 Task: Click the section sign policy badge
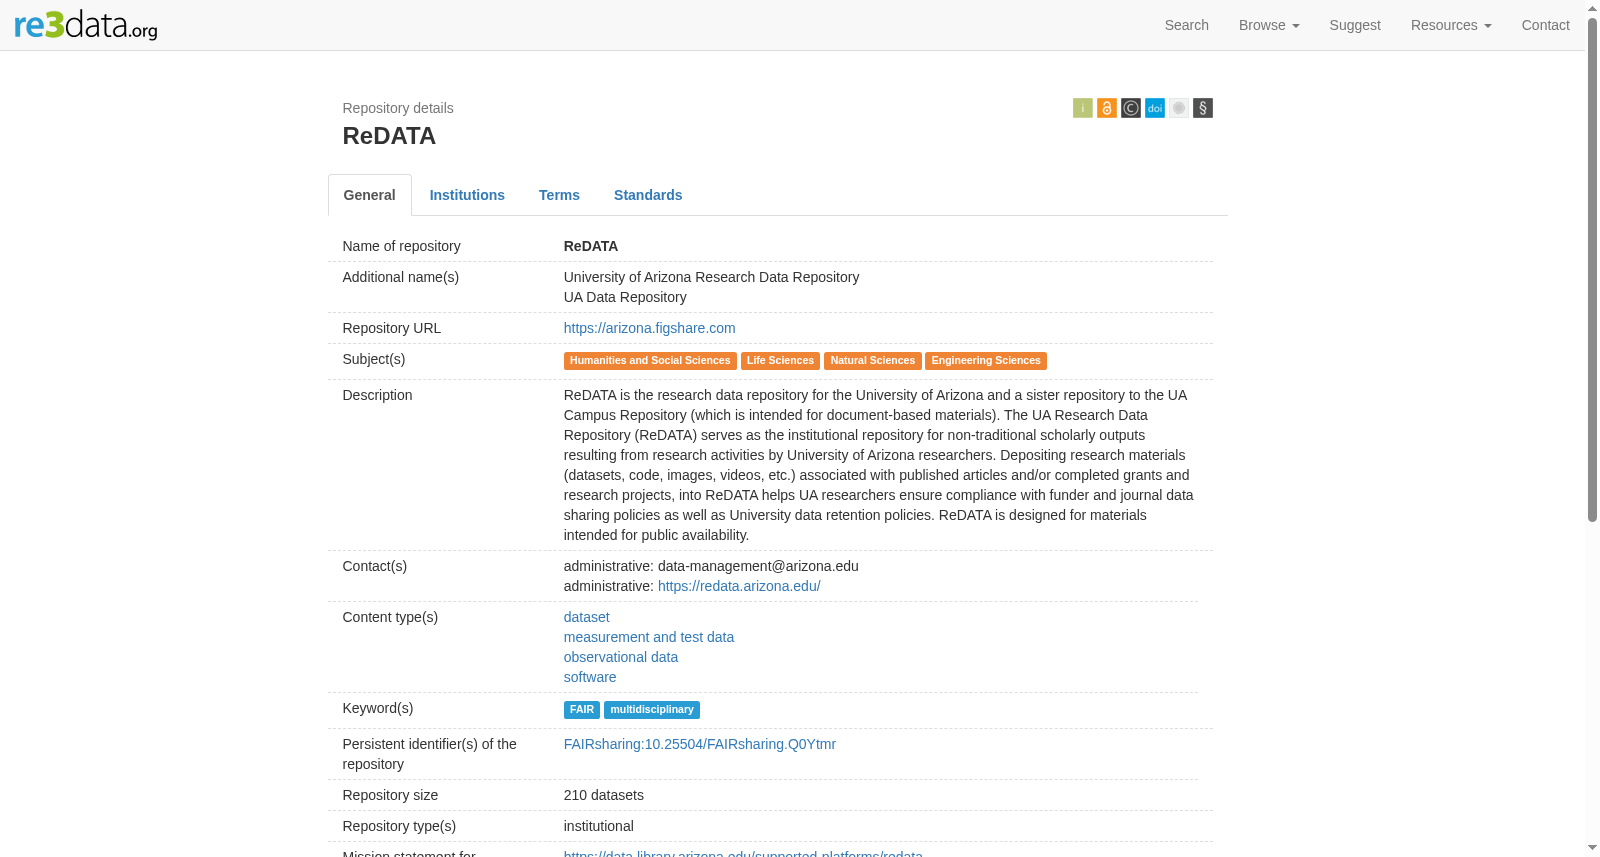[x=1202, y=108]
